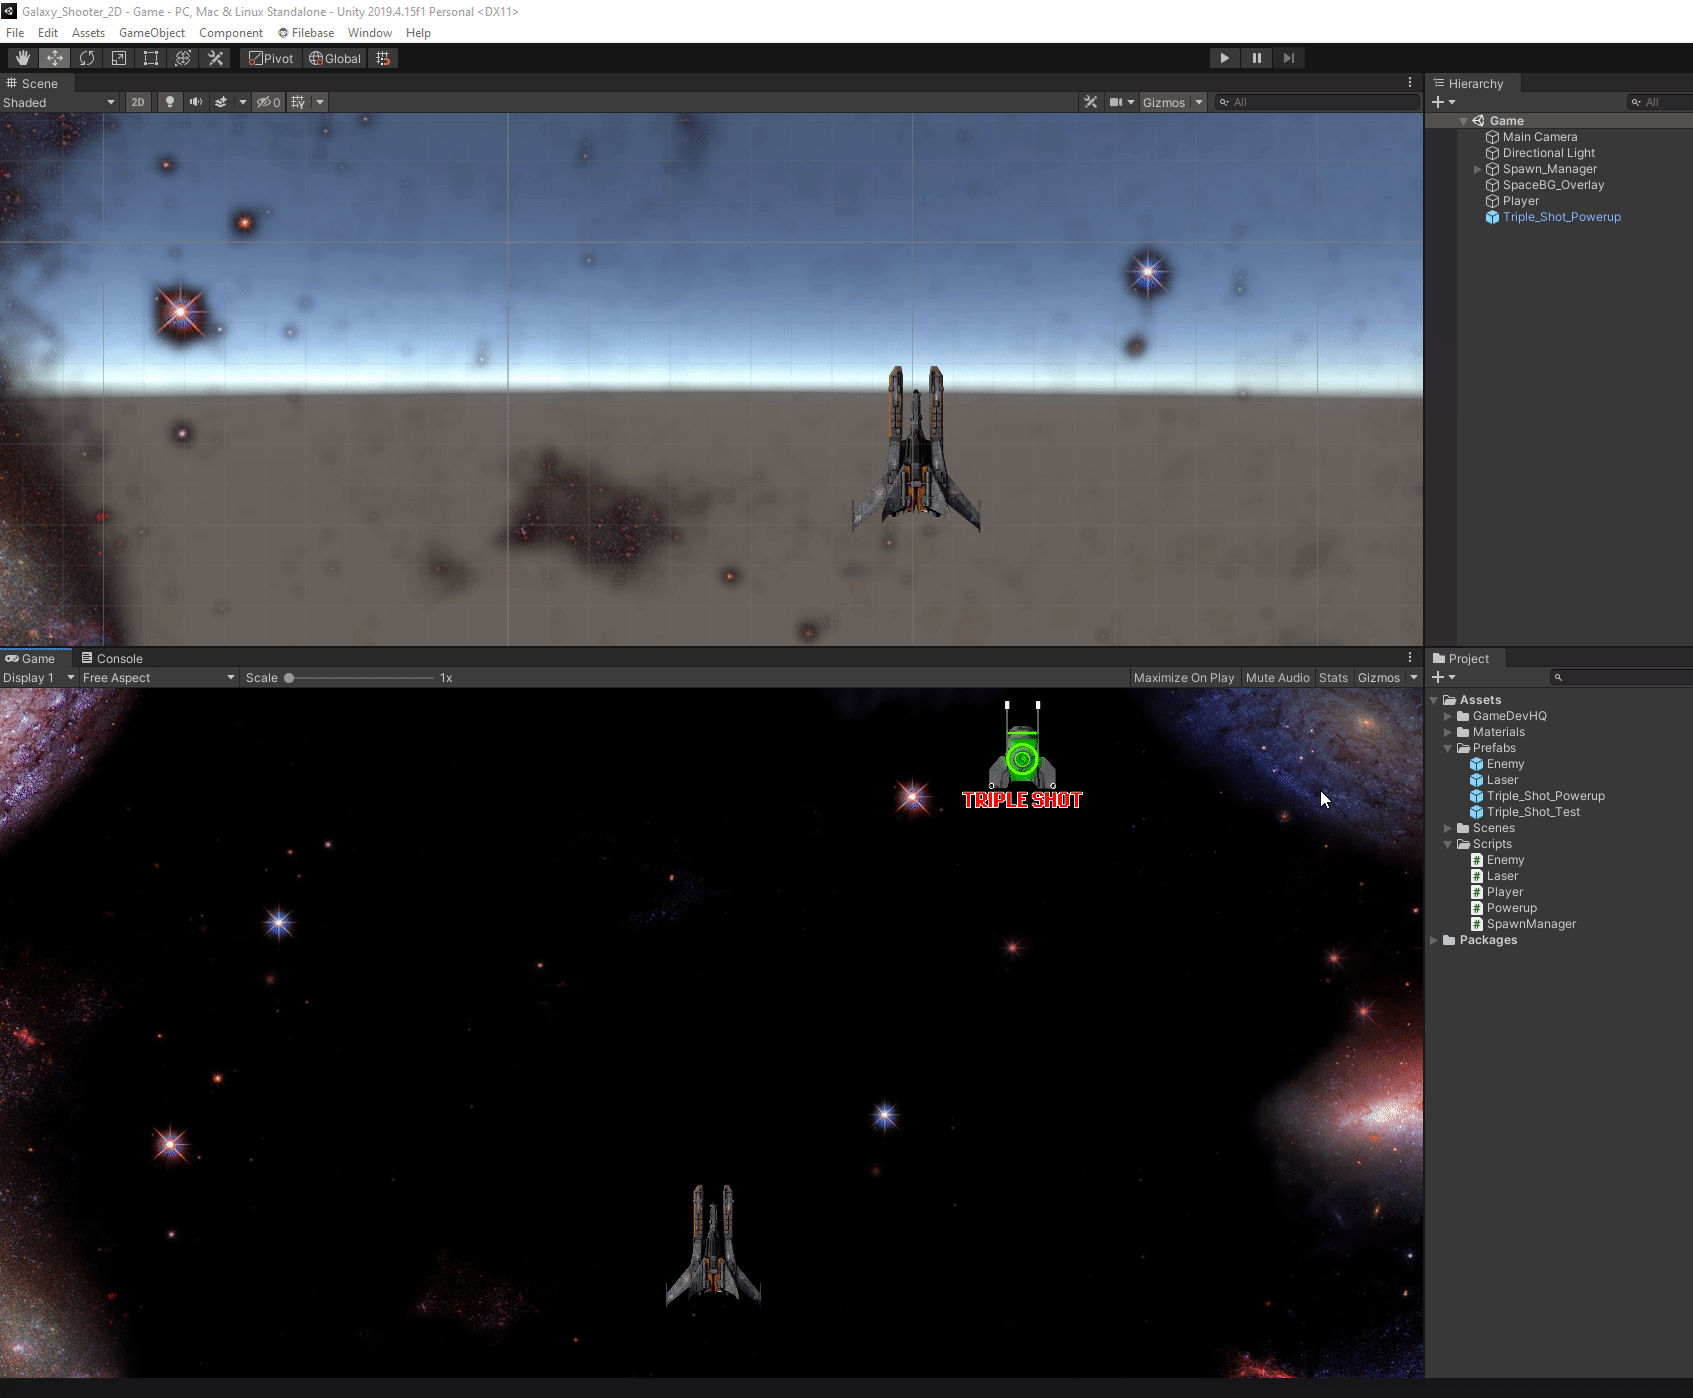
Task: Select Main Camera in Hierarchy
Action: pyautogui.click(x=1539, y=137)
